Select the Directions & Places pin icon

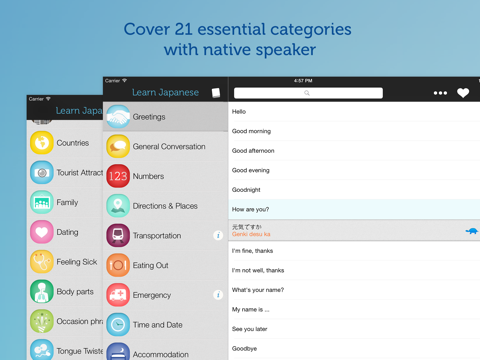click(118, 206)
